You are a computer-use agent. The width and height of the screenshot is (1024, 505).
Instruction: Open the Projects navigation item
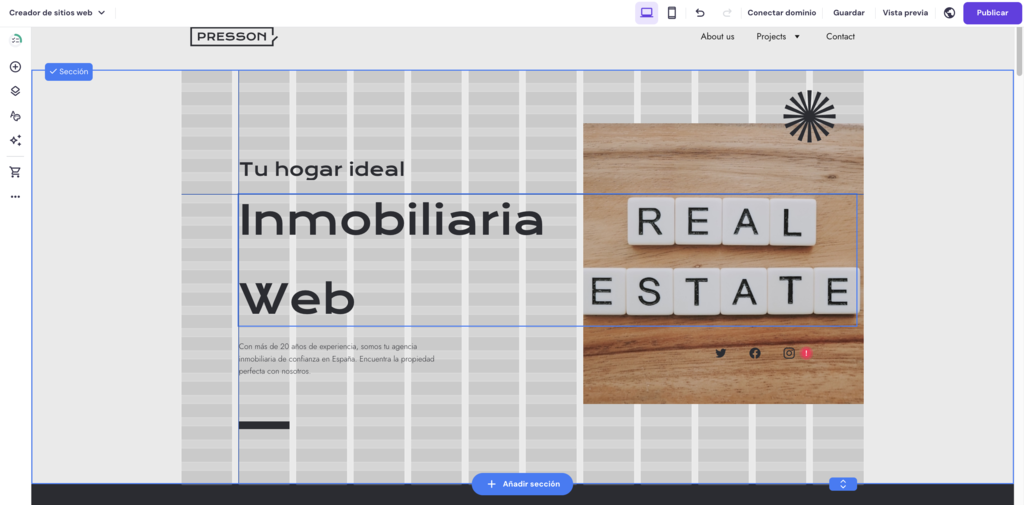771,37
